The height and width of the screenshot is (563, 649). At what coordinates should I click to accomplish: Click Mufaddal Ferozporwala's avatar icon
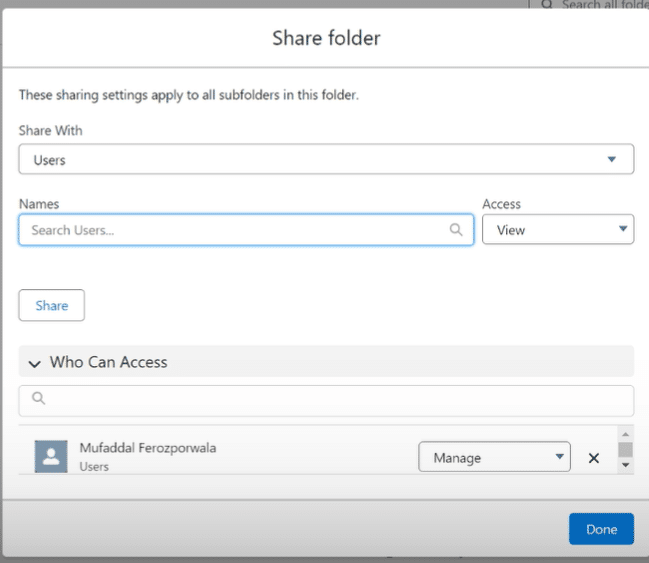click(x=51, y=457)
